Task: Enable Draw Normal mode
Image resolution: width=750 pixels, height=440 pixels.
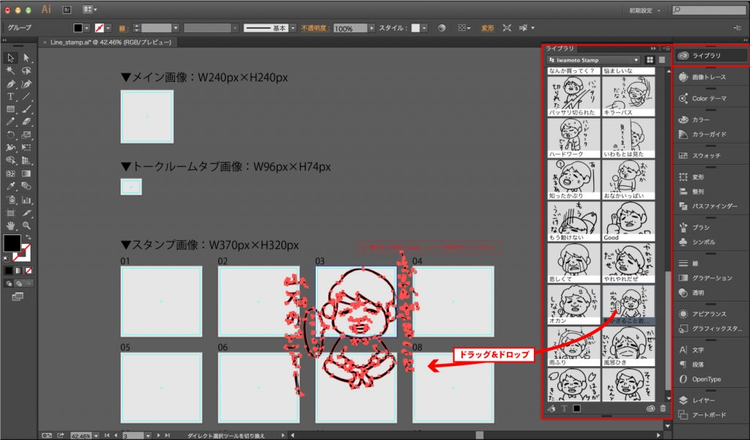Action: pyautogui.click(x=9, y=284)
